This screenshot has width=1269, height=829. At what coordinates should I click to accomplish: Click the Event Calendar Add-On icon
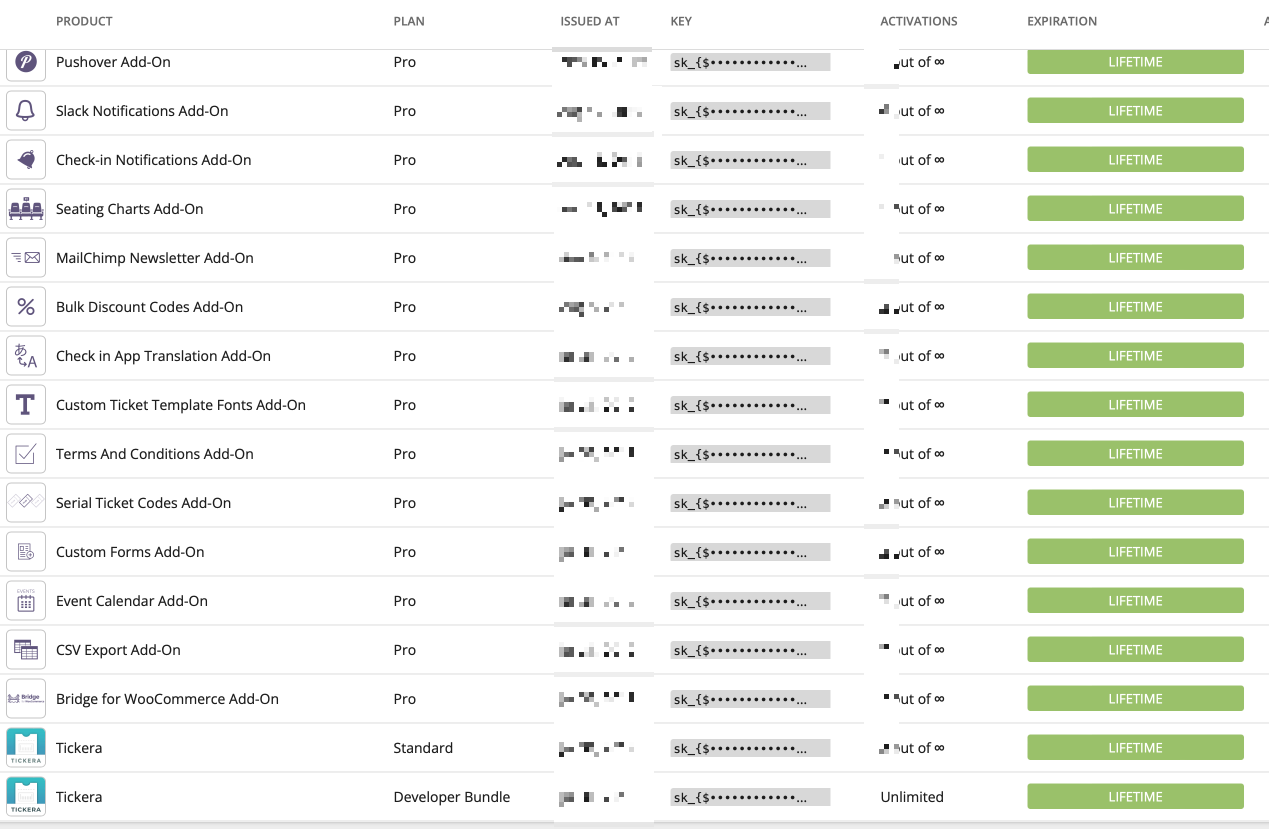[x=26, y=601]
